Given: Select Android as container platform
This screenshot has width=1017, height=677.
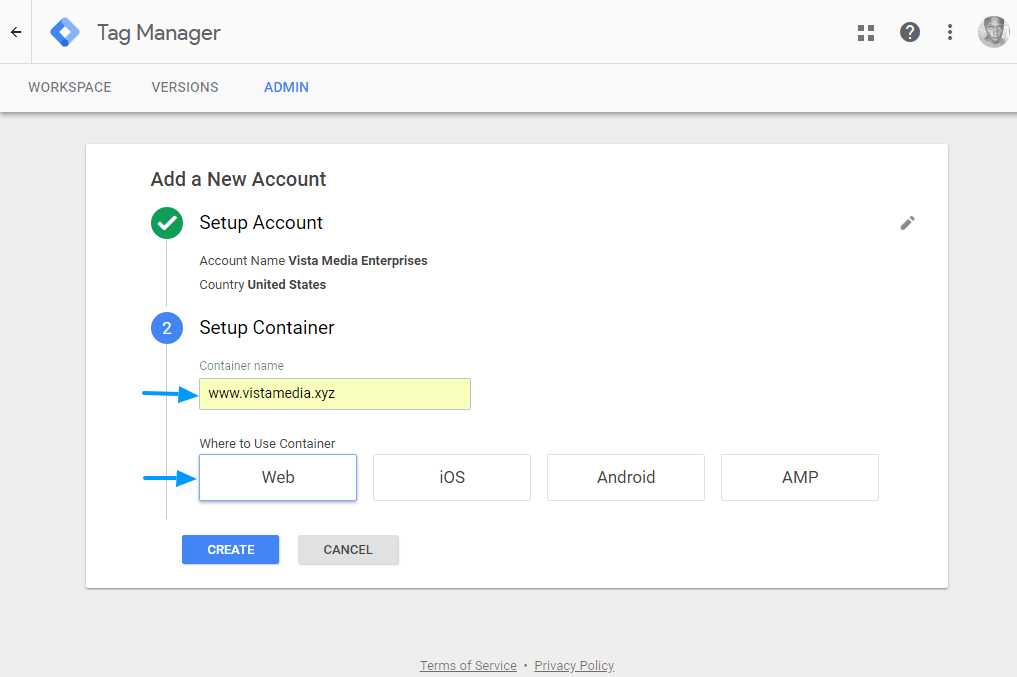Looking at the screenshot, I should tap(626, 477).
